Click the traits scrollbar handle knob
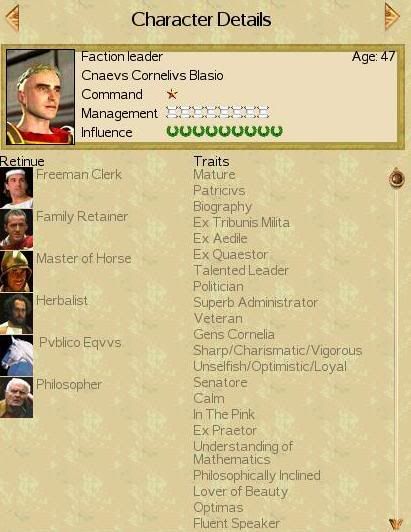The image size is (411, 532). [396, 178]
